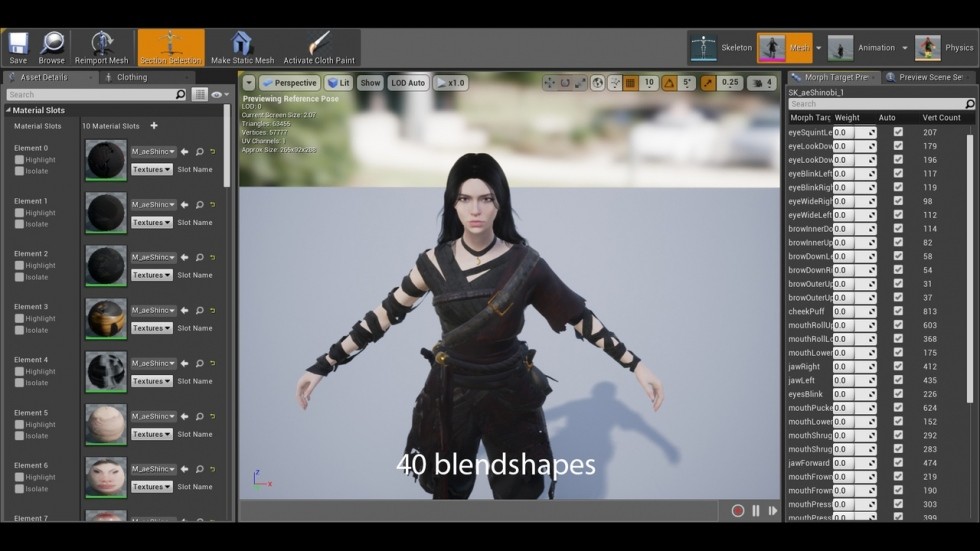Screen dimensions: 980x551
Task: Step forward one frame in preview
Action: tap(773, 510)
